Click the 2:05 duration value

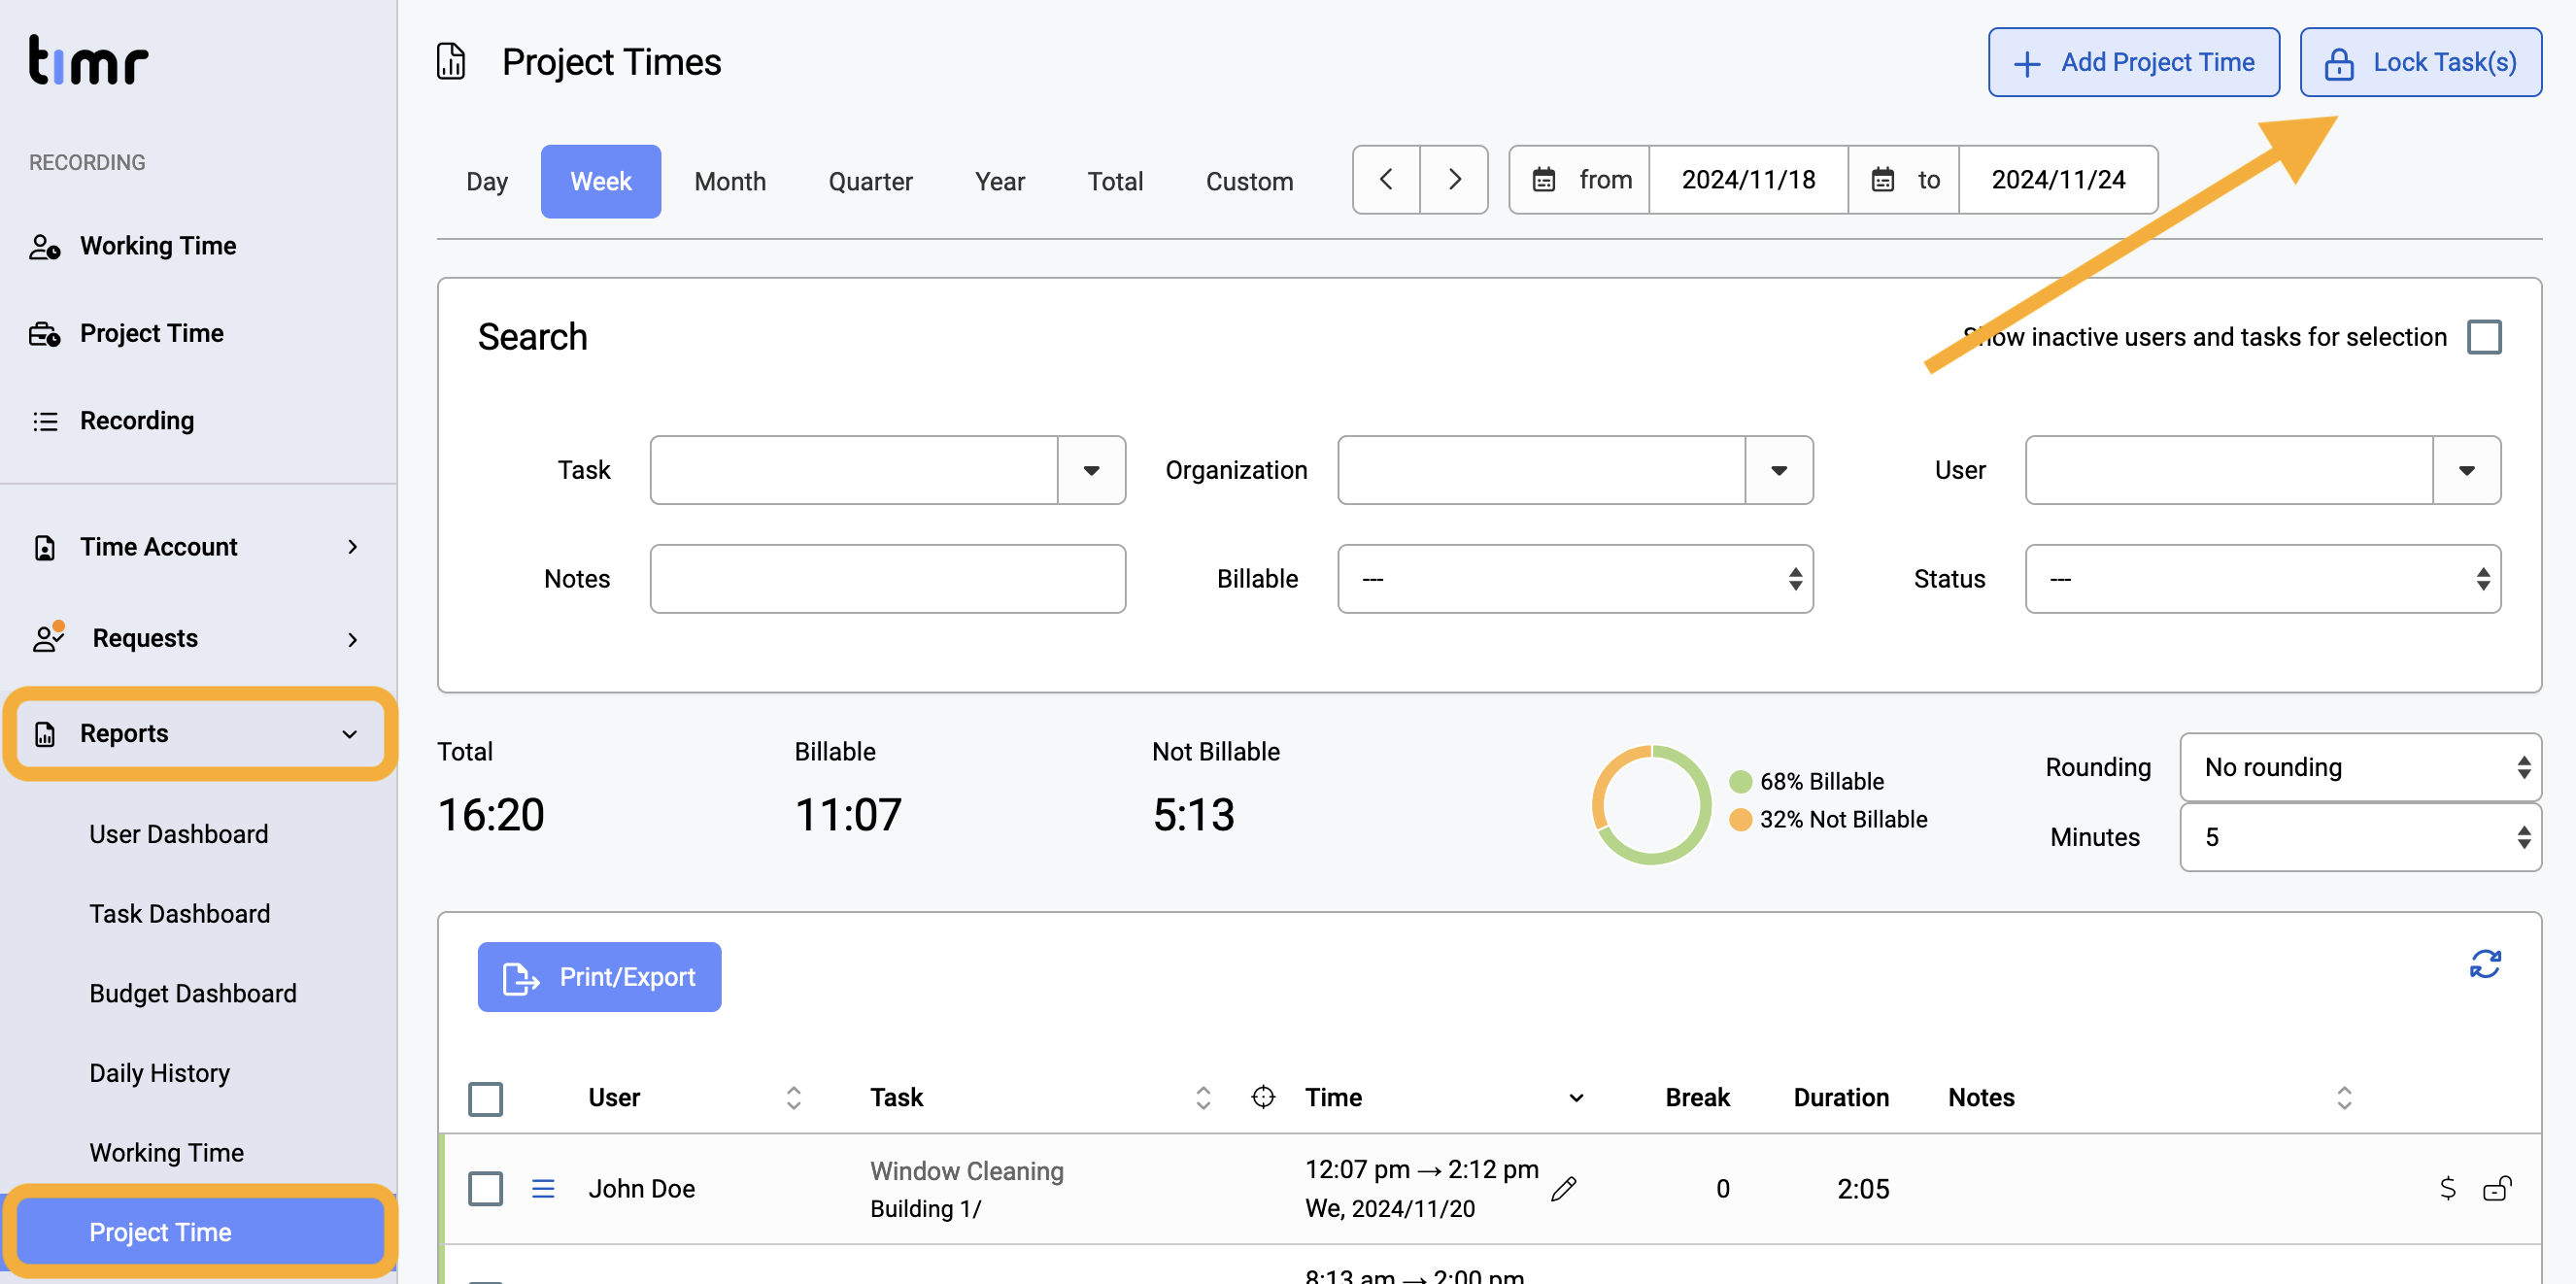tap(1863, 1189)
